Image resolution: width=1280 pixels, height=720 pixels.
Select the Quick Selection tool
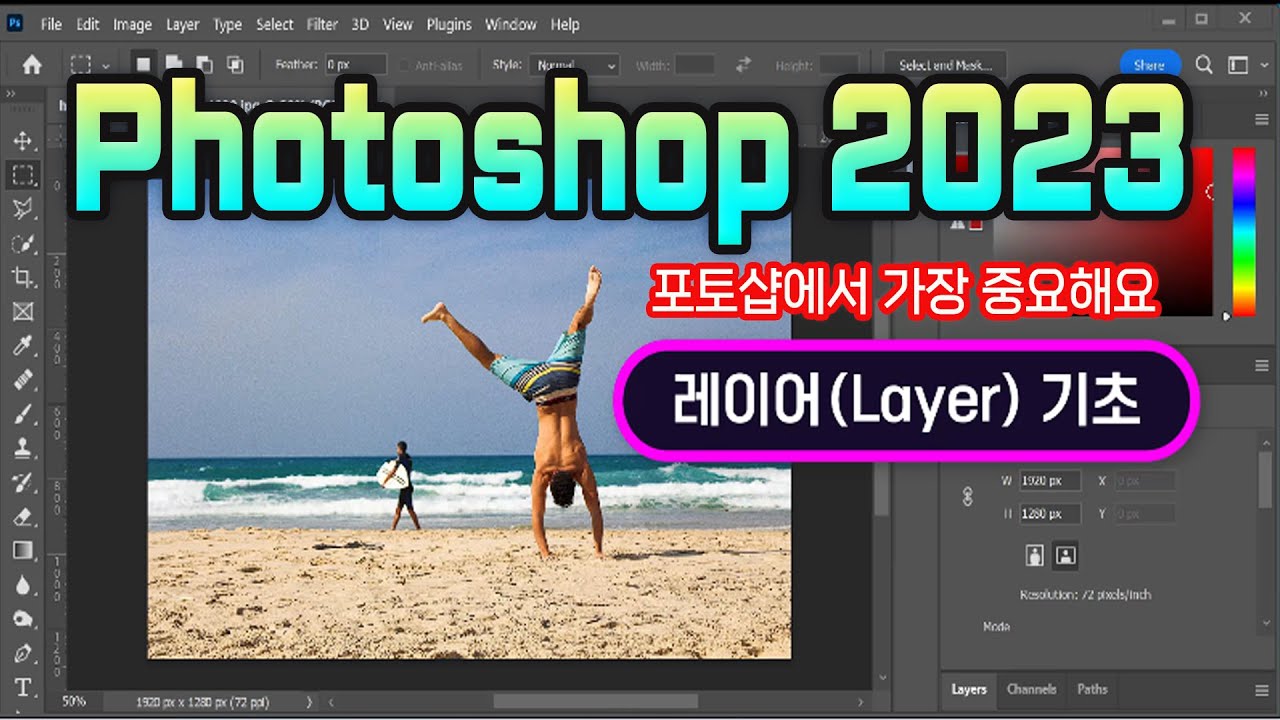tap(23, 243)
